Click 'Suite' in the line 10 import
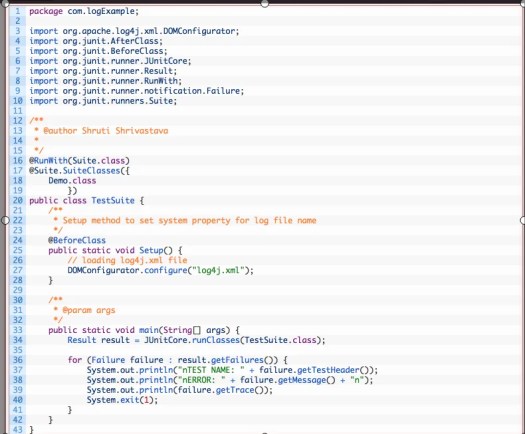Image resolution: width=525 pixels, height=434 pixels. point(161,101)
